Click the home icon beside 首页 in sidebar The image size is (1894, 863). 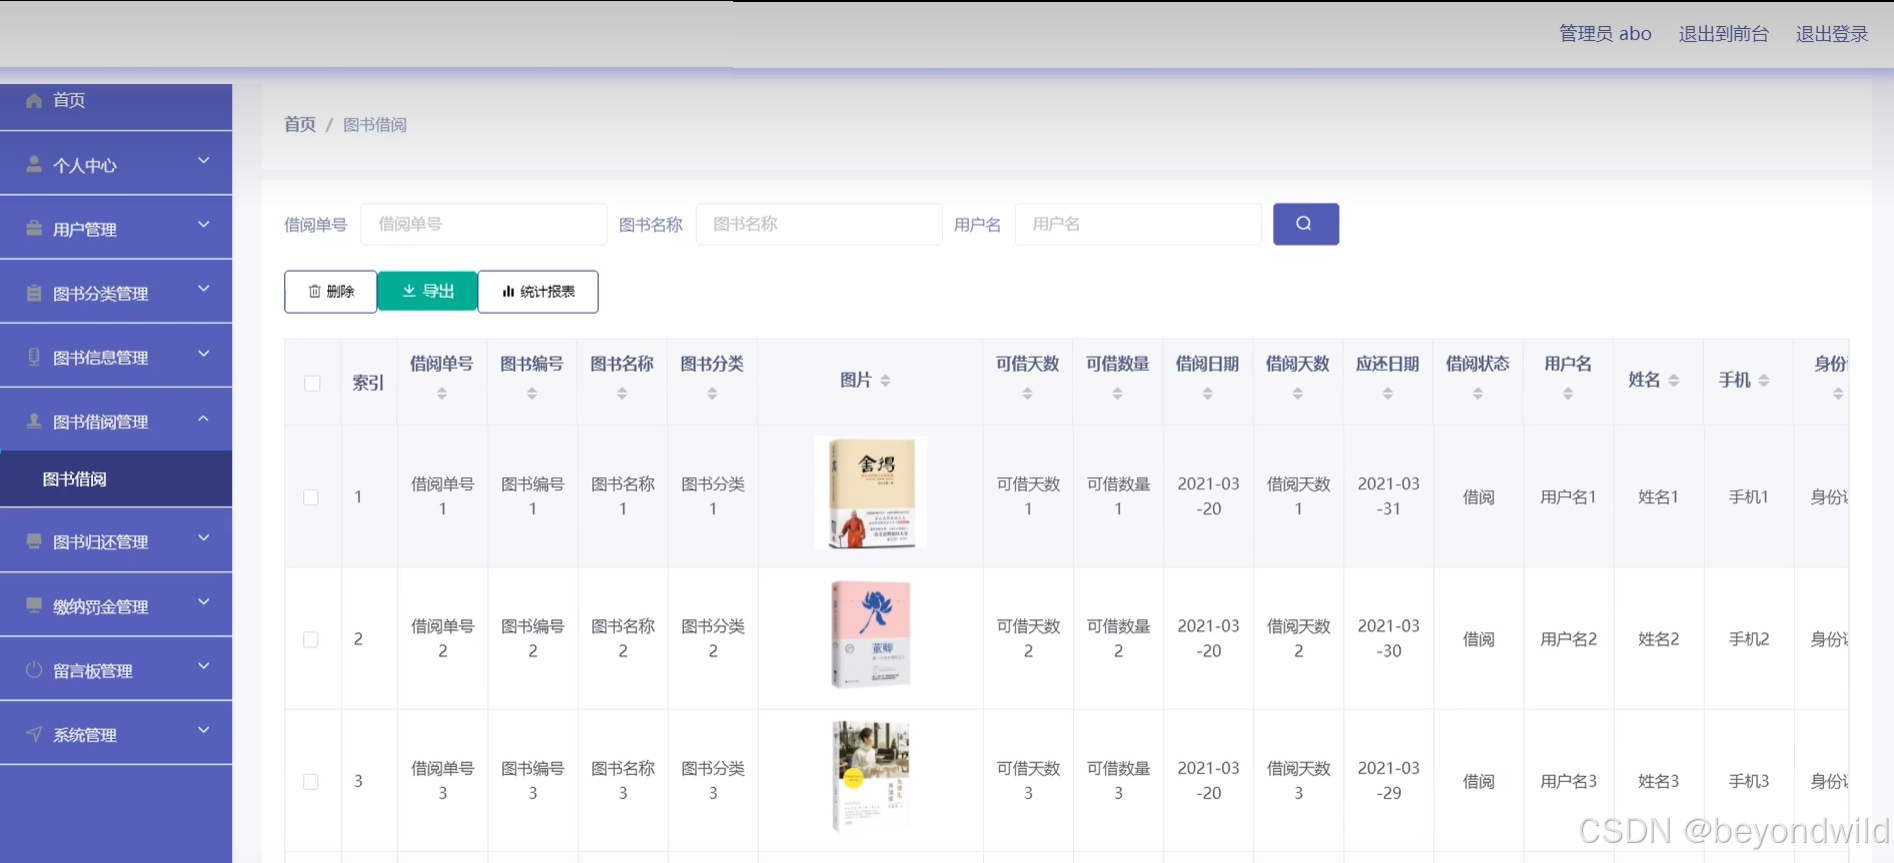[34, 100]
